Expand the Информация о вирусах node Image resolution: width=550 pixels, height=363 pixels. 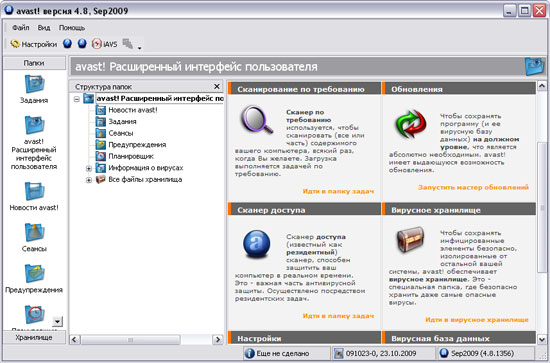click(x=89, y=168)
